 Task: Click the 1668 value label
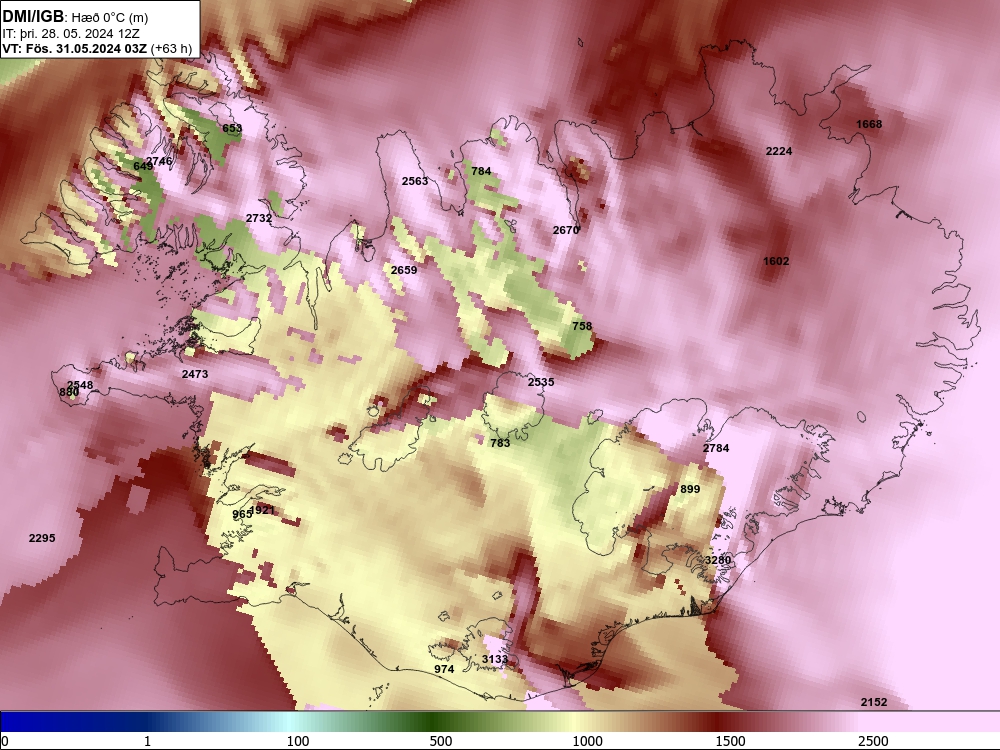tap(869, 124)
